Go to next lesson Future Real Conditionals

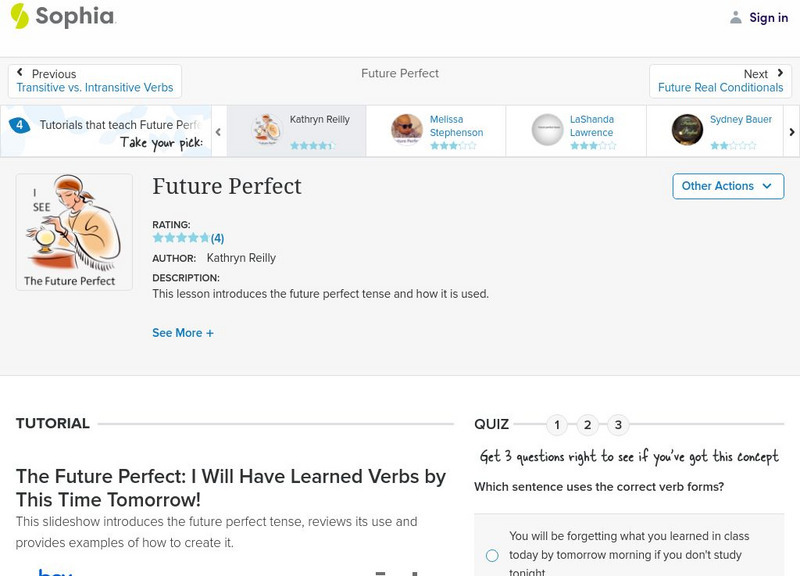click(720, 81)
